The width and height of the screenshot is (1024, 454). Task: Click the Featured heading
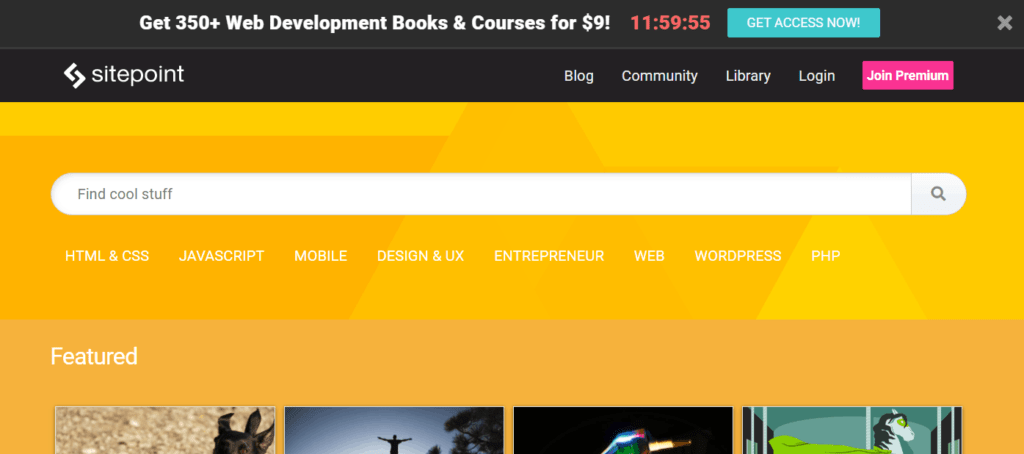tap(94, 356)
